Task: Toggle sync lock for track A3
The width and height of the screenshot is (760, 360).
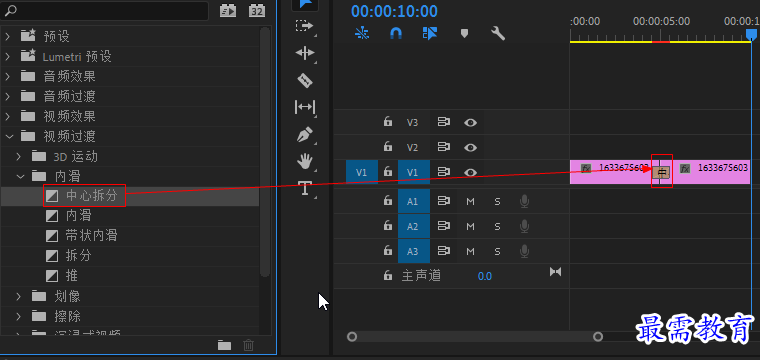Action: [x=443, y=251]
